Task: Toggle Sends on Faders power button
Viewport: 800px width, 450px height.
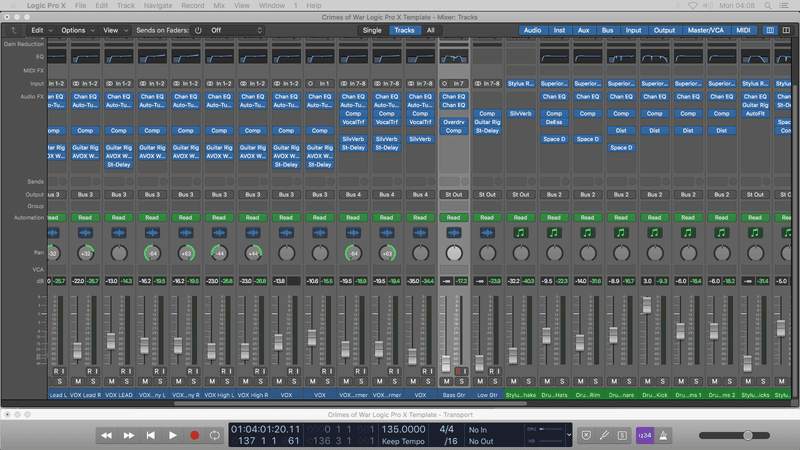Action: click(198, 30)
